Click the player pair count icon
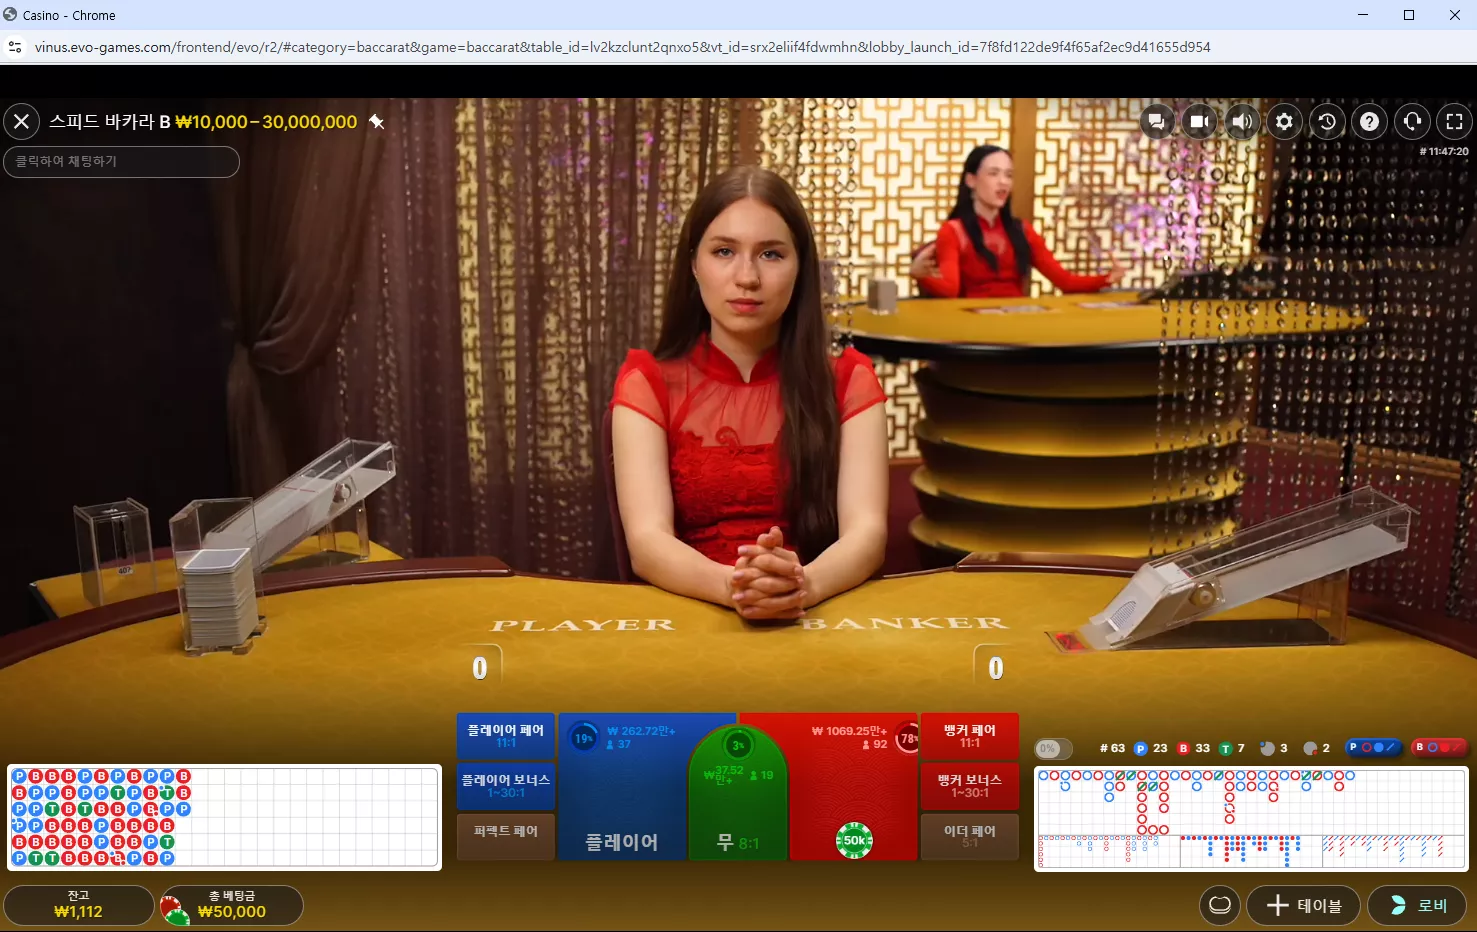Viewport: 1477px width, 932px height. pyautogui.click(x=1268, y=748)
